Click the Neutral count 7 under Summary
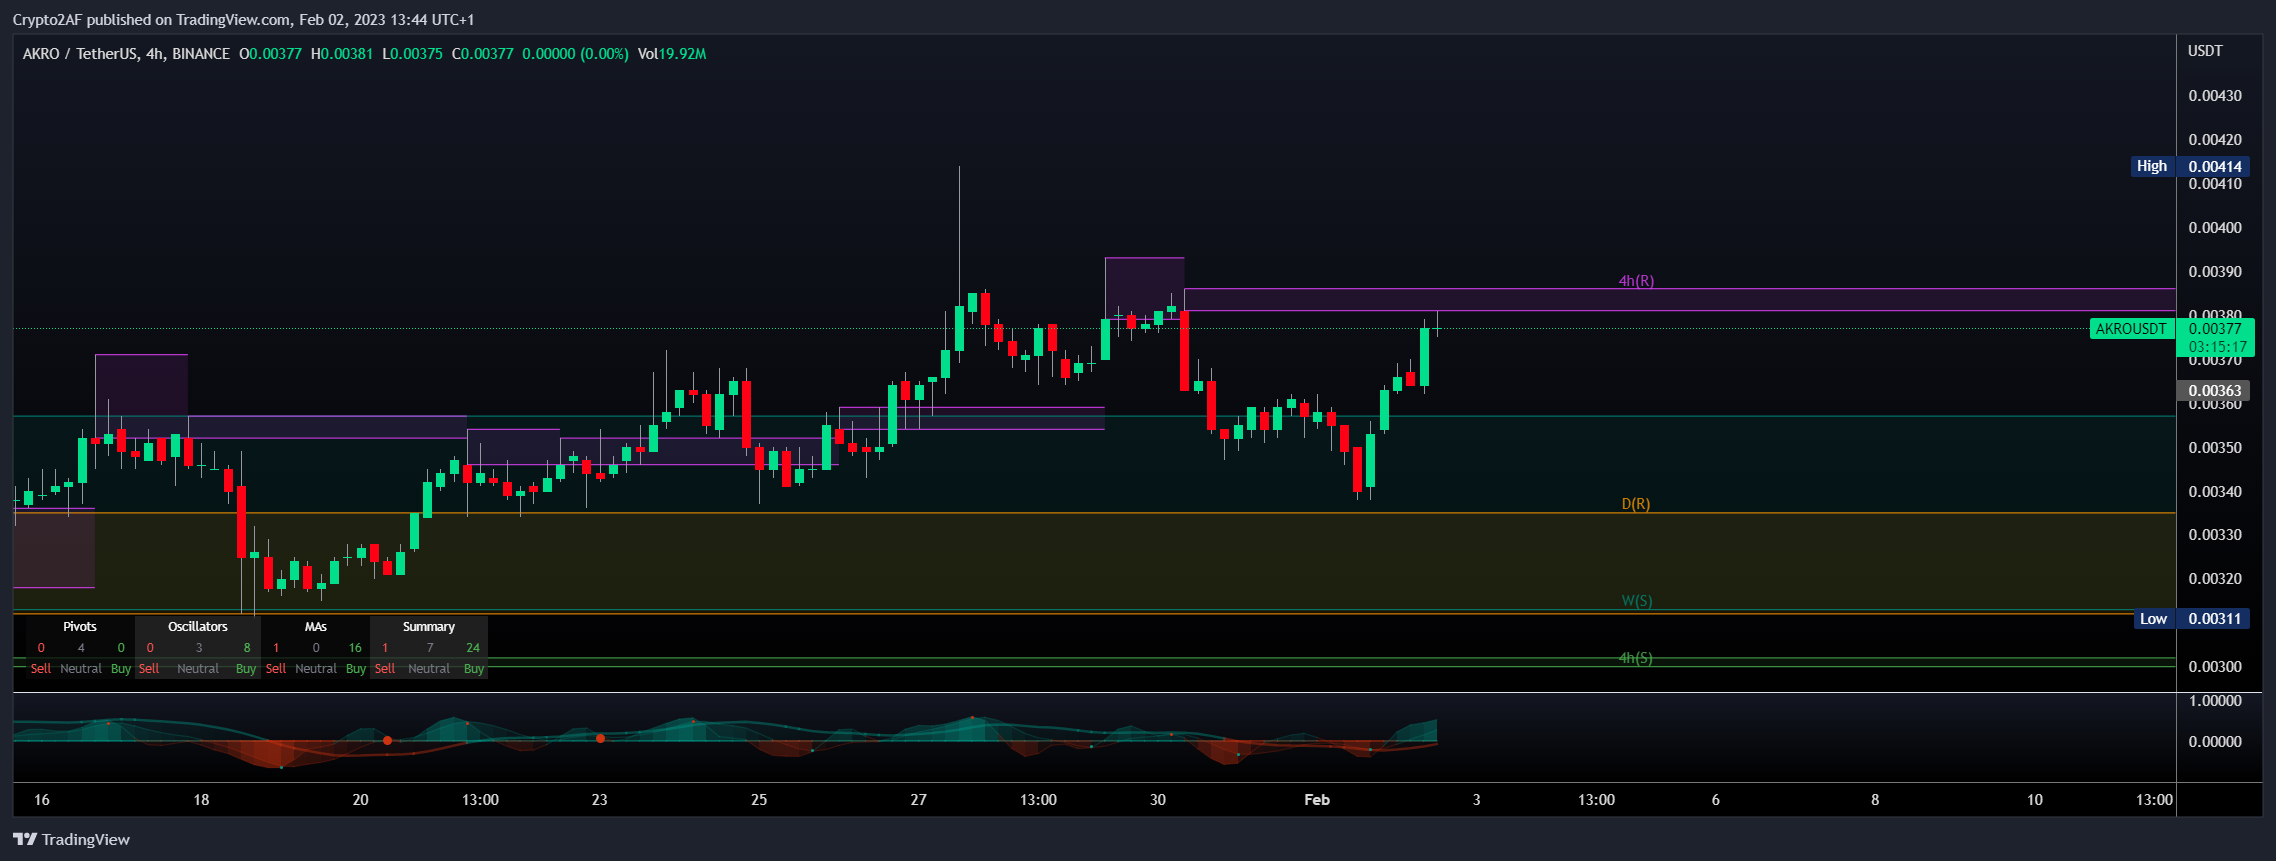The width and height of the screenshot is (2276, 861). tap(430, 648)
